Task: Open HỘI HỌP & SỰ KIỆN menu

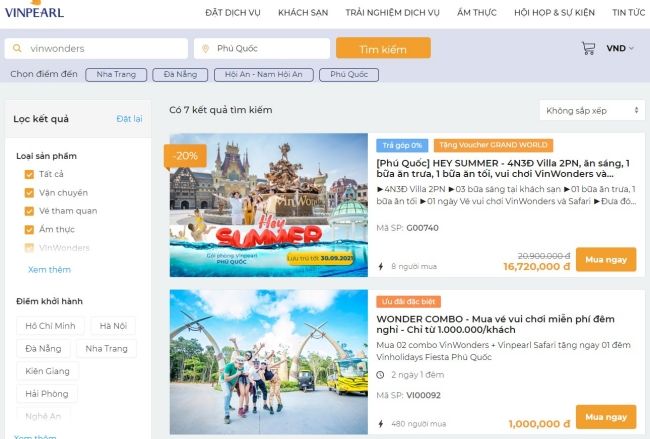Action: coord(554,13)
